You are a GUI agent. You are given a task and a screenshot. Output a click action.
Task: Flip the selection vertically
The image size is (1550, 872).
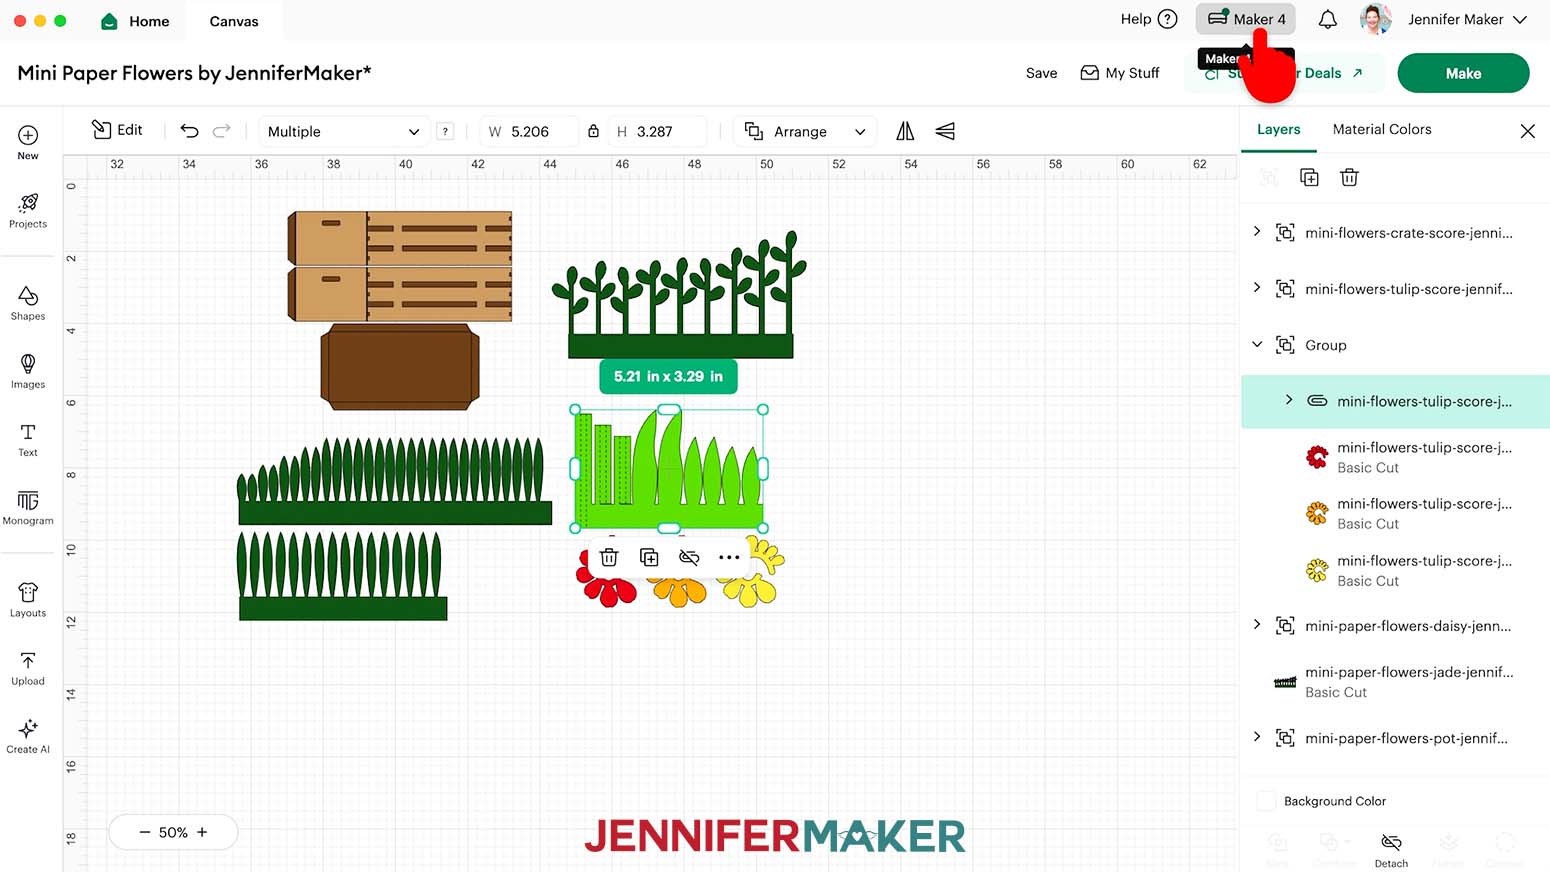point(945,131)
